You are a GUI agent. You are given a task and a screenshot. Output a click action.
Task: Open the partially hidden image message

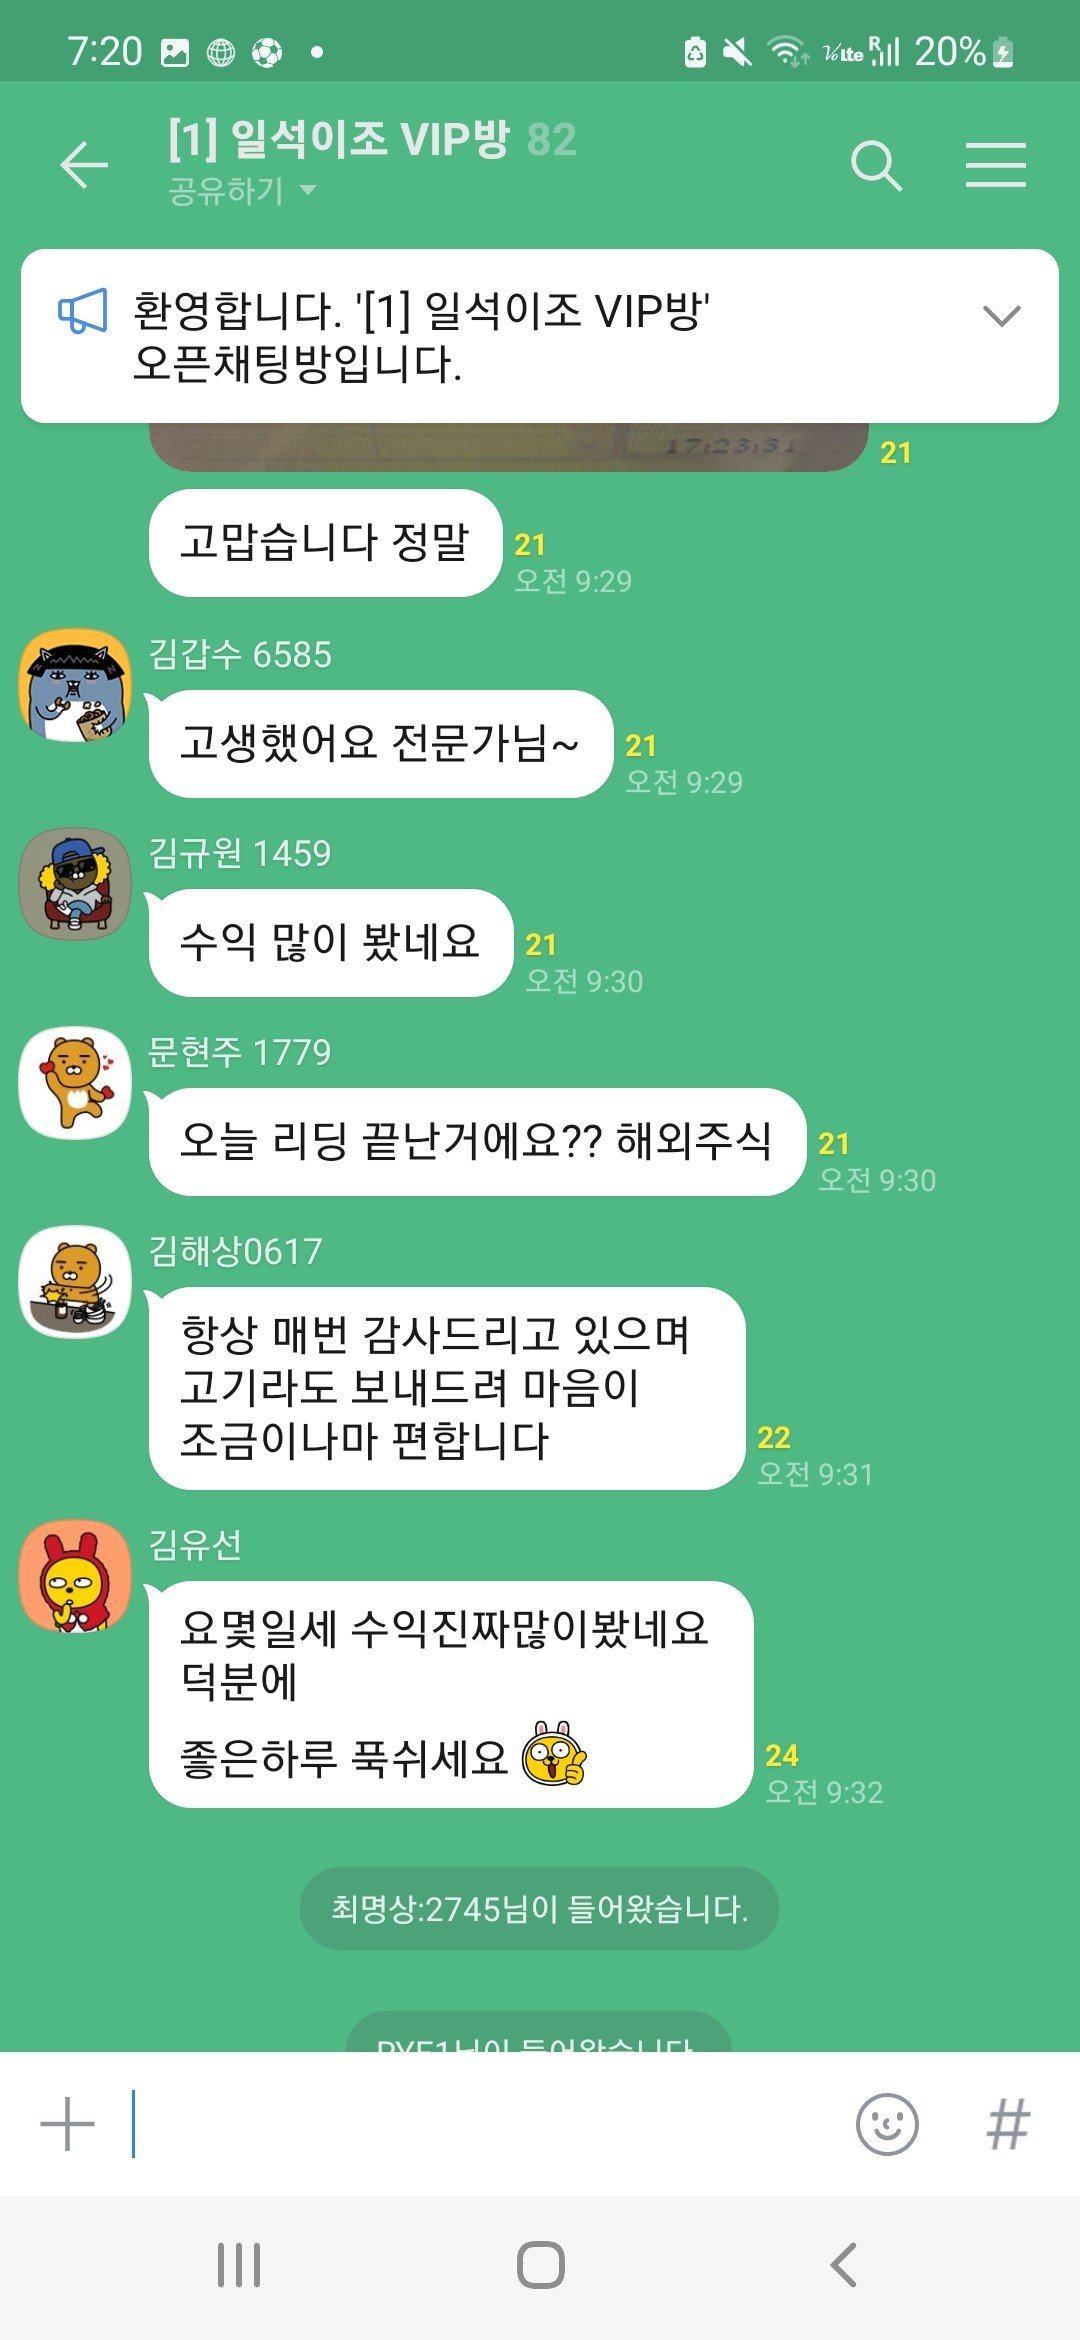508,446
